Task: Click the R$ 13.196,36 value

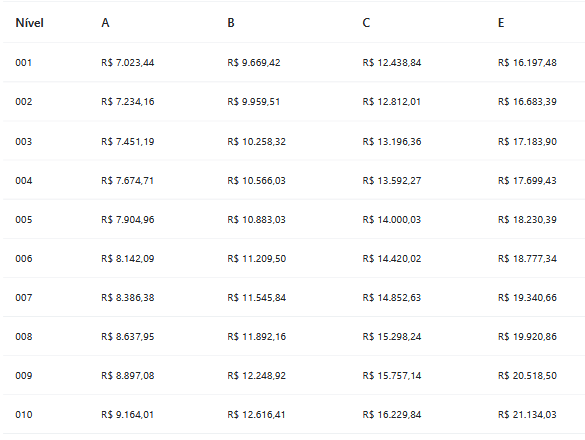Action: (x=392, y=142)
